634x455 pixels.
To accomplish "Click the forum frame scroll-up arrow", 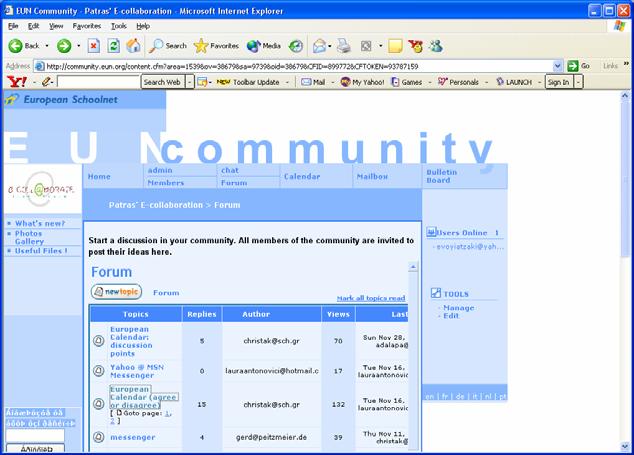I will coord(413,267).
